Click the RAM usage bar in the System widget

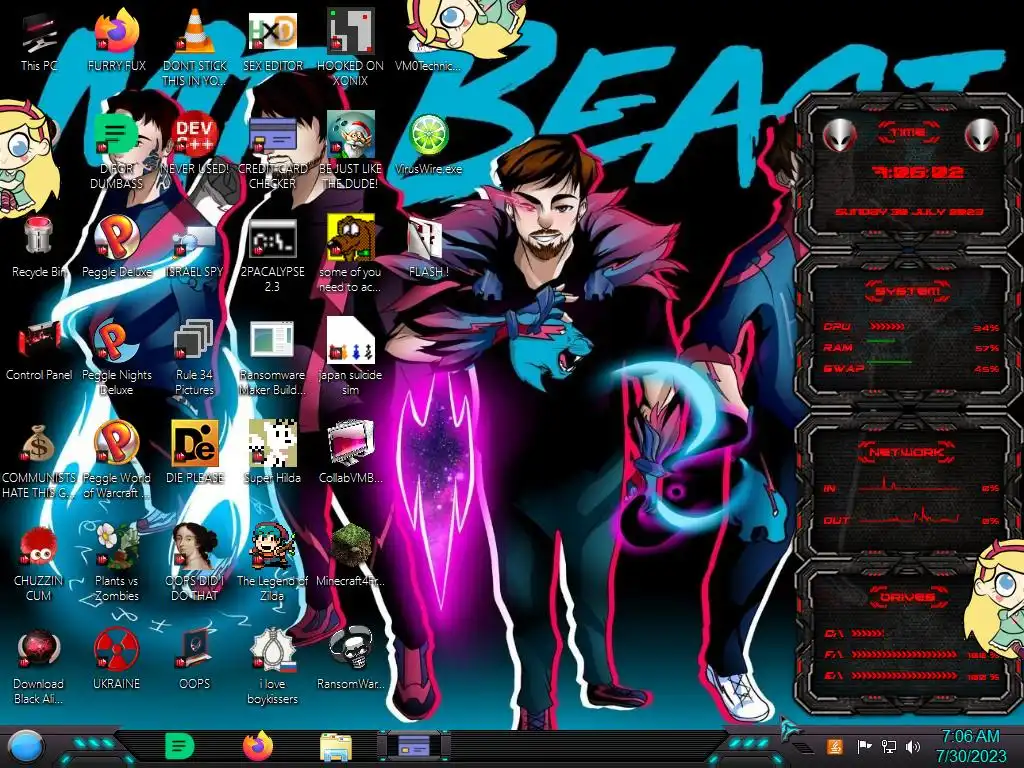pos(882,341)
